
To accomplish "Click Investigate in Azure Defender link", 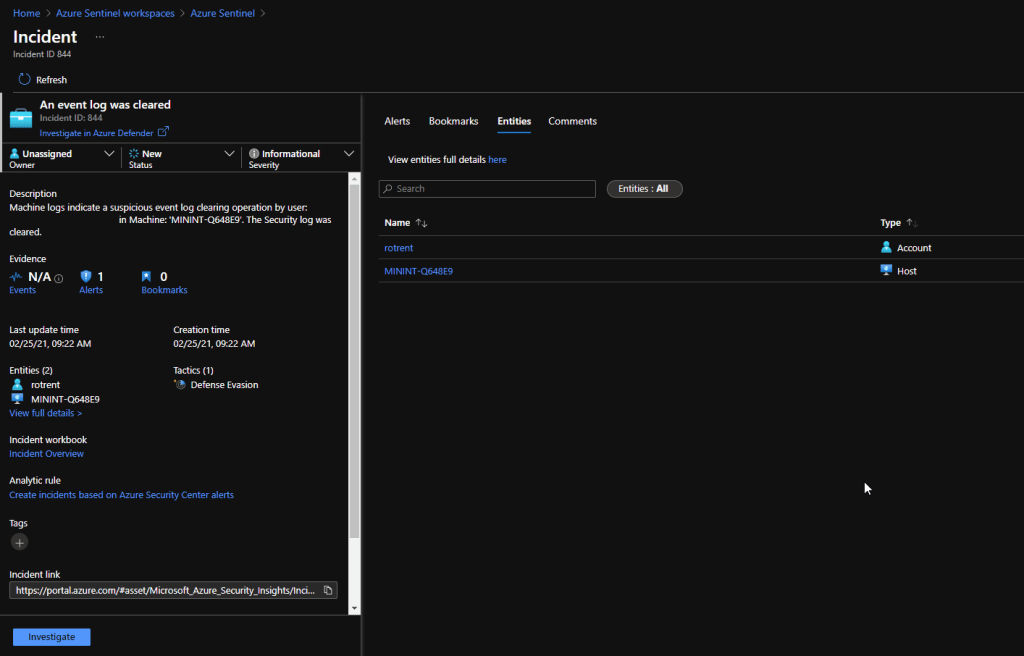I will click(x=96, y=133).
